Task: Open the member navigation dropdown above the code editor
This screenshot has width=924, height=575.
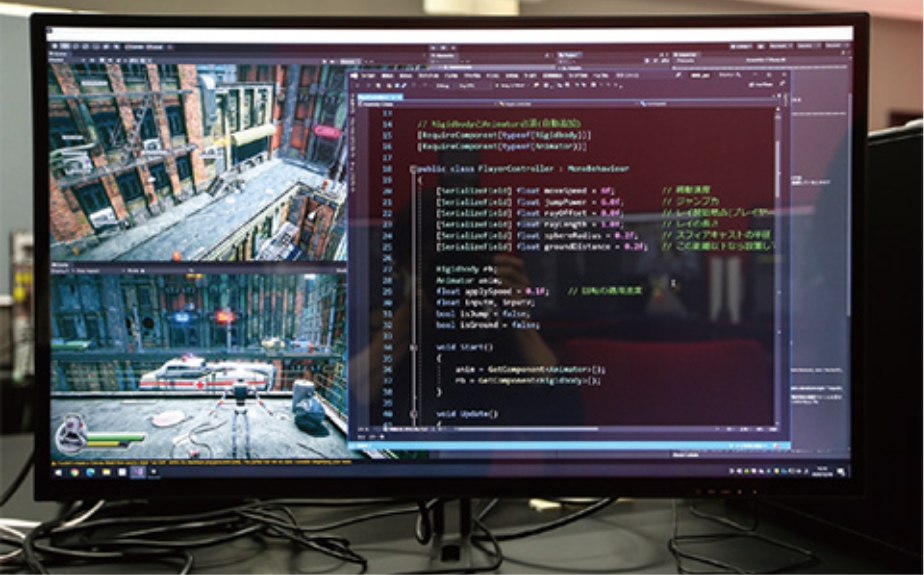Action: click(708, 104)
